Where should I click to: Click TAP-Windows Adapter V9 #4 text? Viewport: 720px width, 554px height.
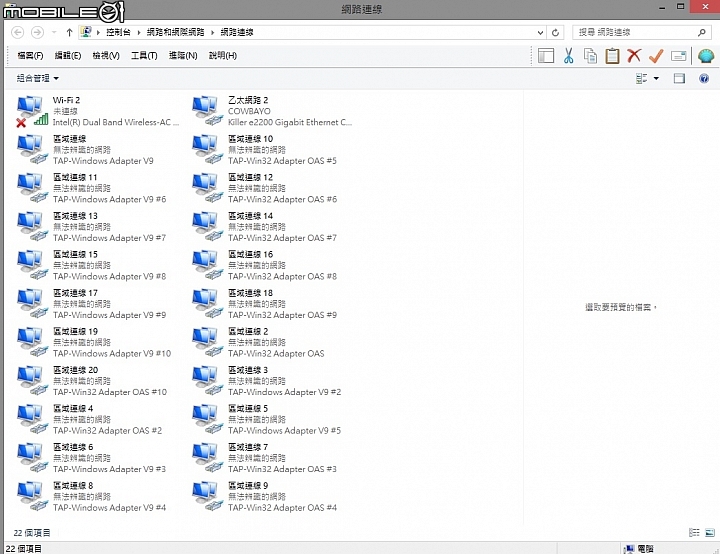[109, 508]
